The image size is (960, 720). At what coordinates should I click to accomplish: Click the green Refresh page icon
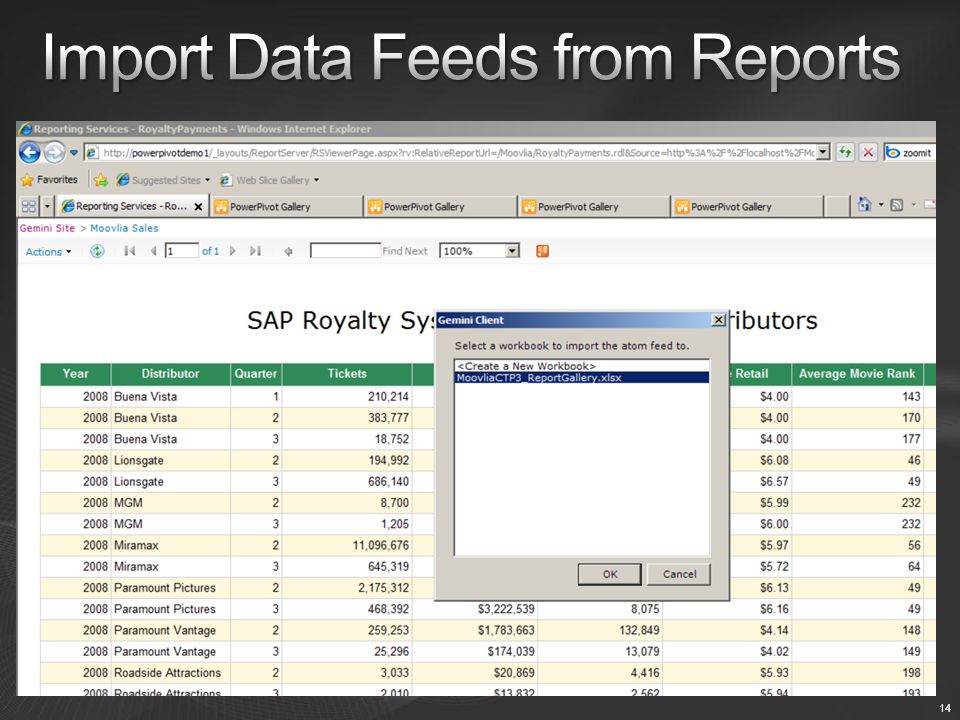[x=846, y=152]
